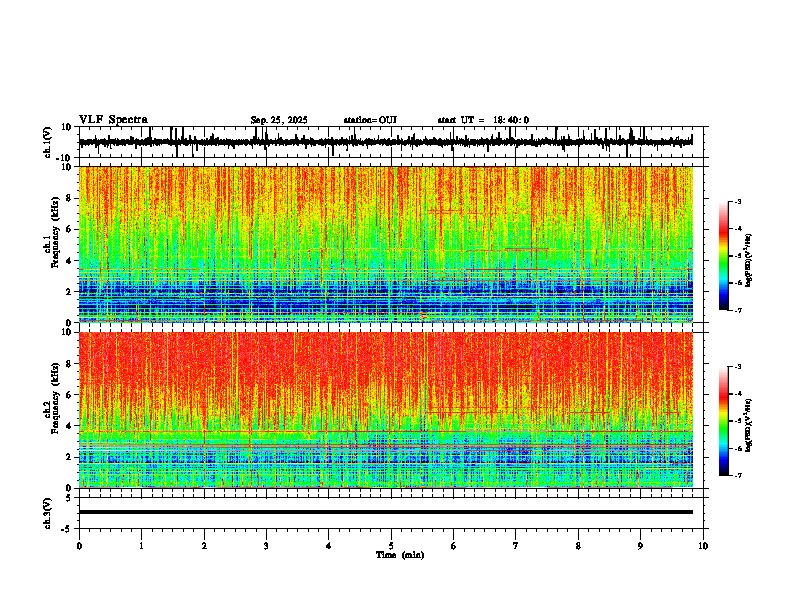The height and width of the screenshot is (612, 792).
Task: Click the date "Sep. 25, 2025"
Action: (x=279, y=120)
